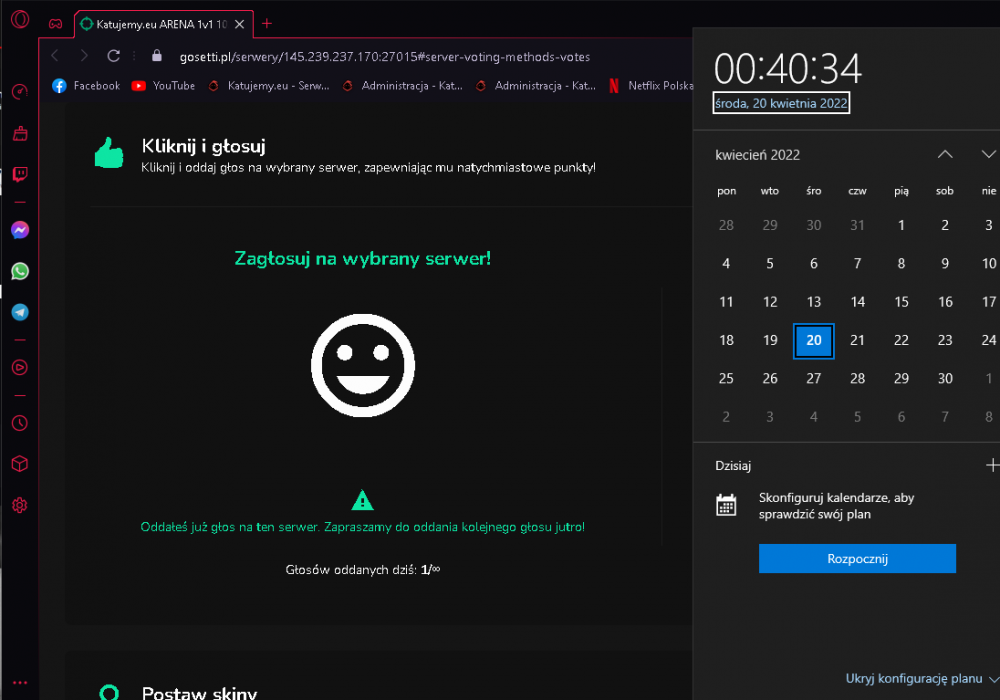Click the Postaw skiny heading
Screen dimensions: 1000x700
(200, 693)
